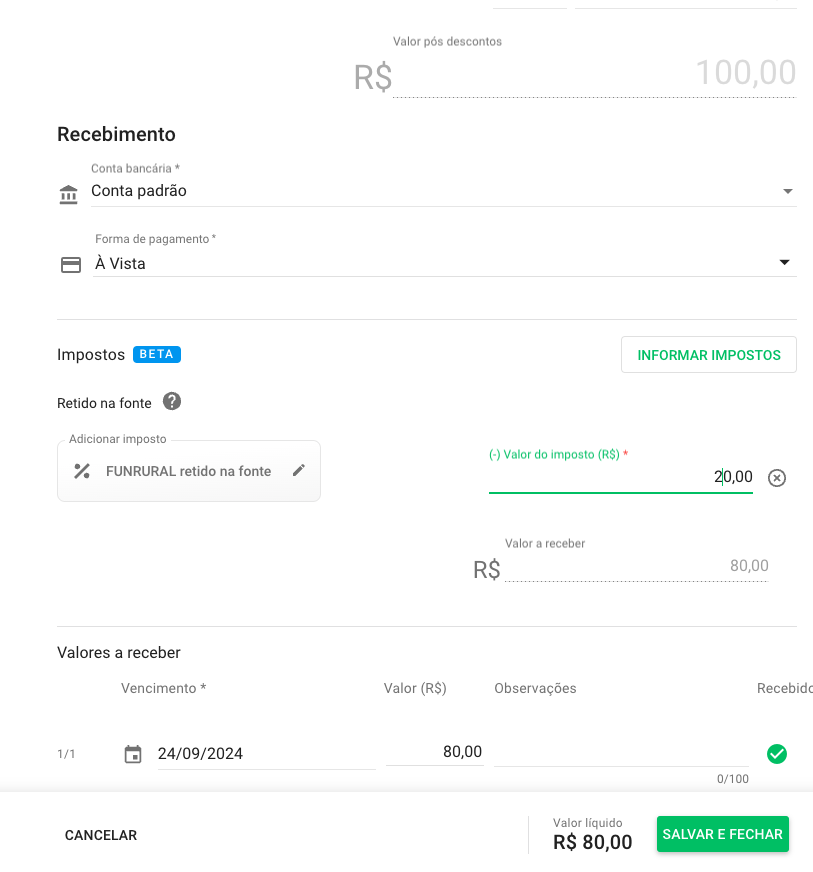Click the Observações text field
This screenshot has height=872, width=813.
tap(620, 753)
